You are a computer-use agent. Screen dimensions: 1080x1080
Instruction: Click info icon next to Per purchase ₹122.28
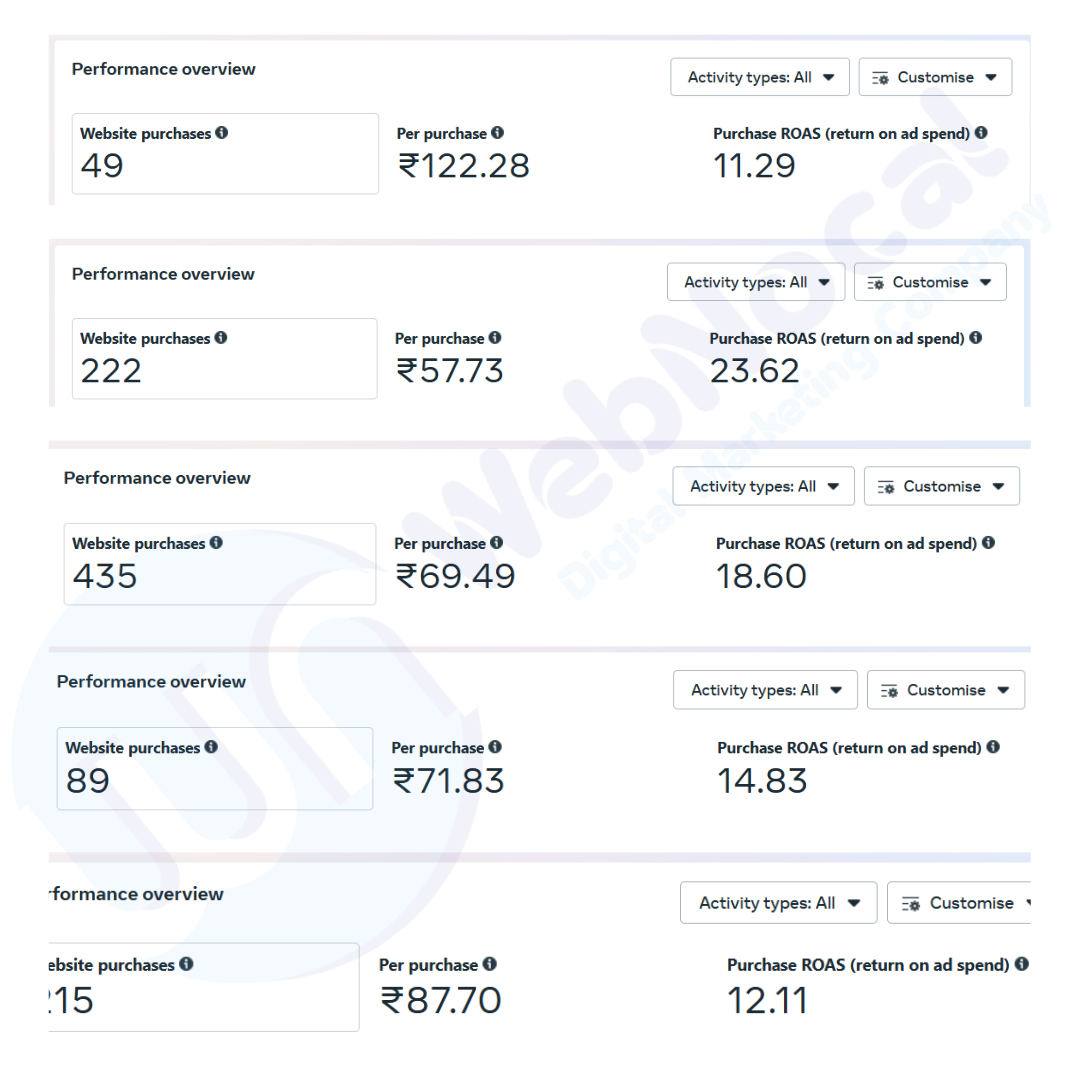[x=498, y=133]
